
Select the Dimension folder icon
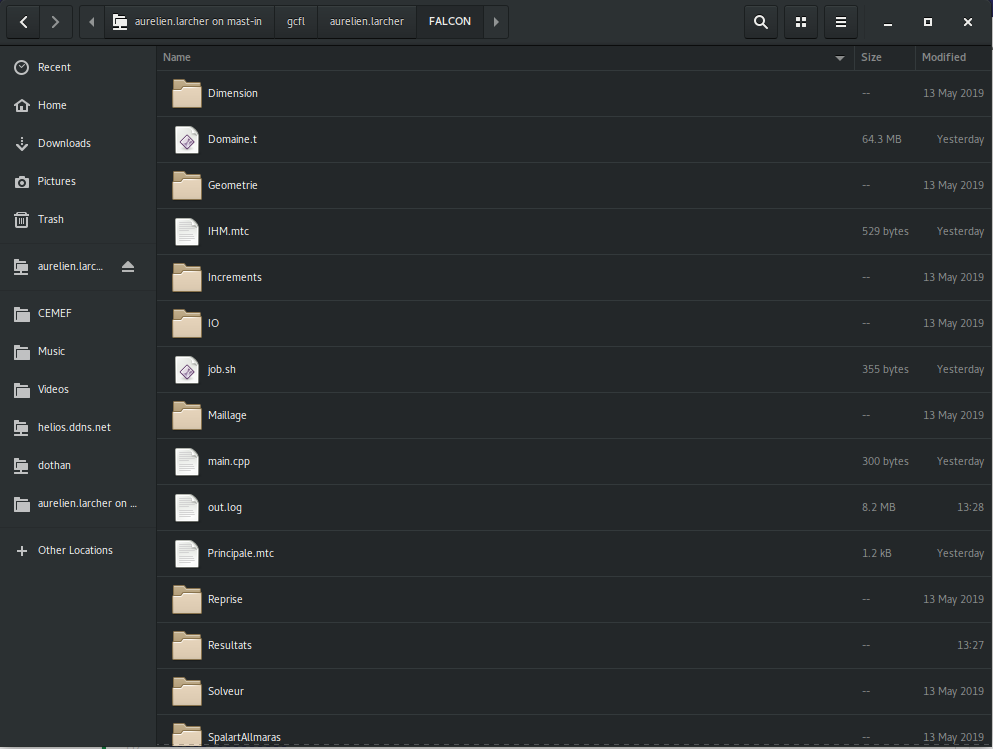pos(187,94)
